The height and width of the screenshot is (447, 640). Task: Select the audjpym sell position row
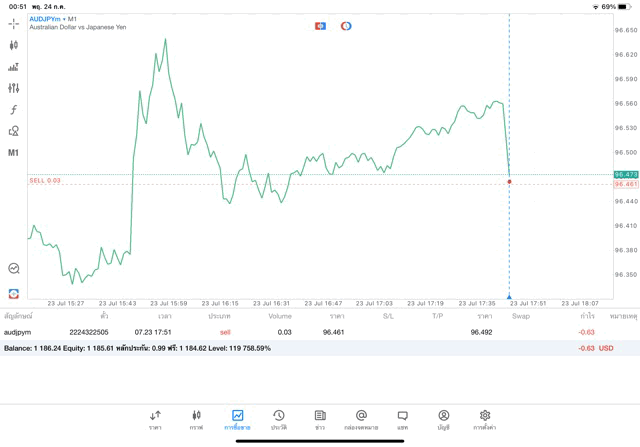coord(300,331)
